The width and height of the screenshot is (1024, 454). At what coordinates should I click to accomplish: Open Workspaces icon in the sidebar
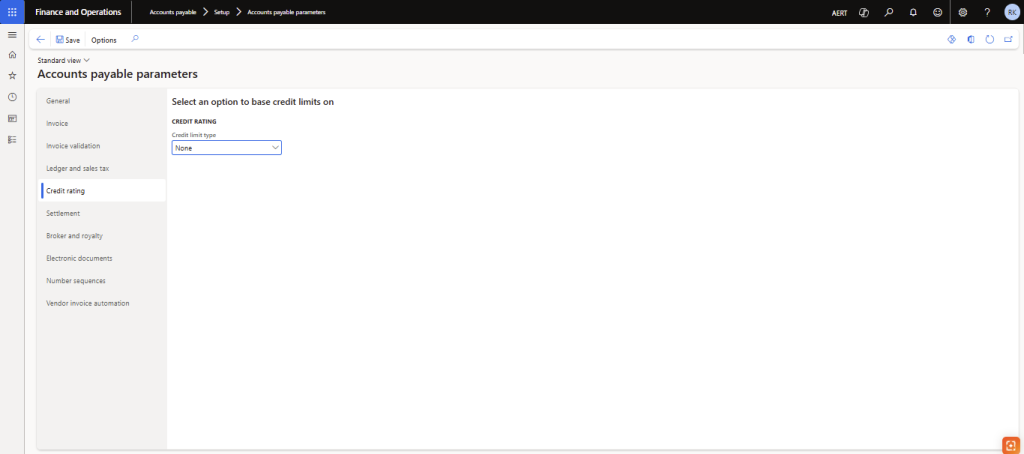tap(12, 118)
